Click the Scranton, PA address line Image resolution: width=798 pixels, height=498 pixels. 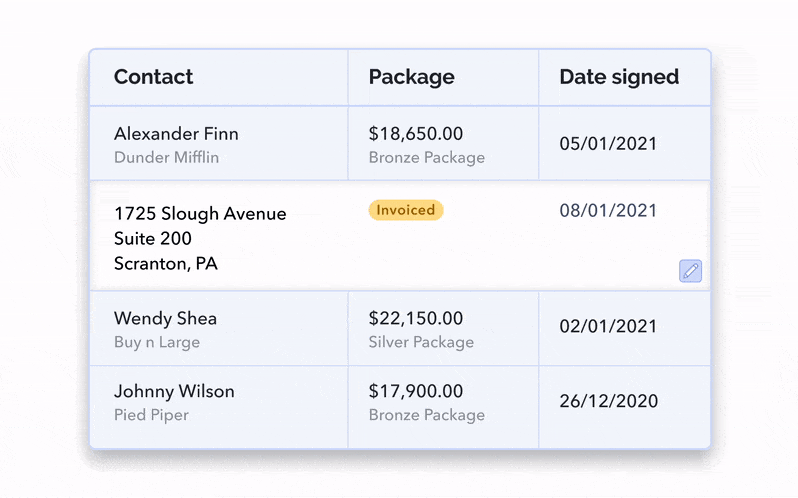point(165,264)
